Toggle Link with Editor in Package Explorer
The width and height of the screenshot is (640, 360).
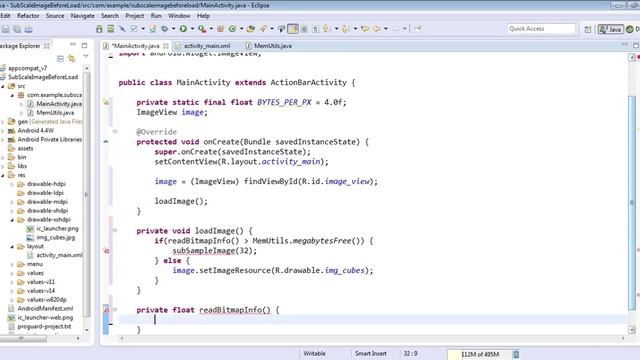[x=72, y=58]
